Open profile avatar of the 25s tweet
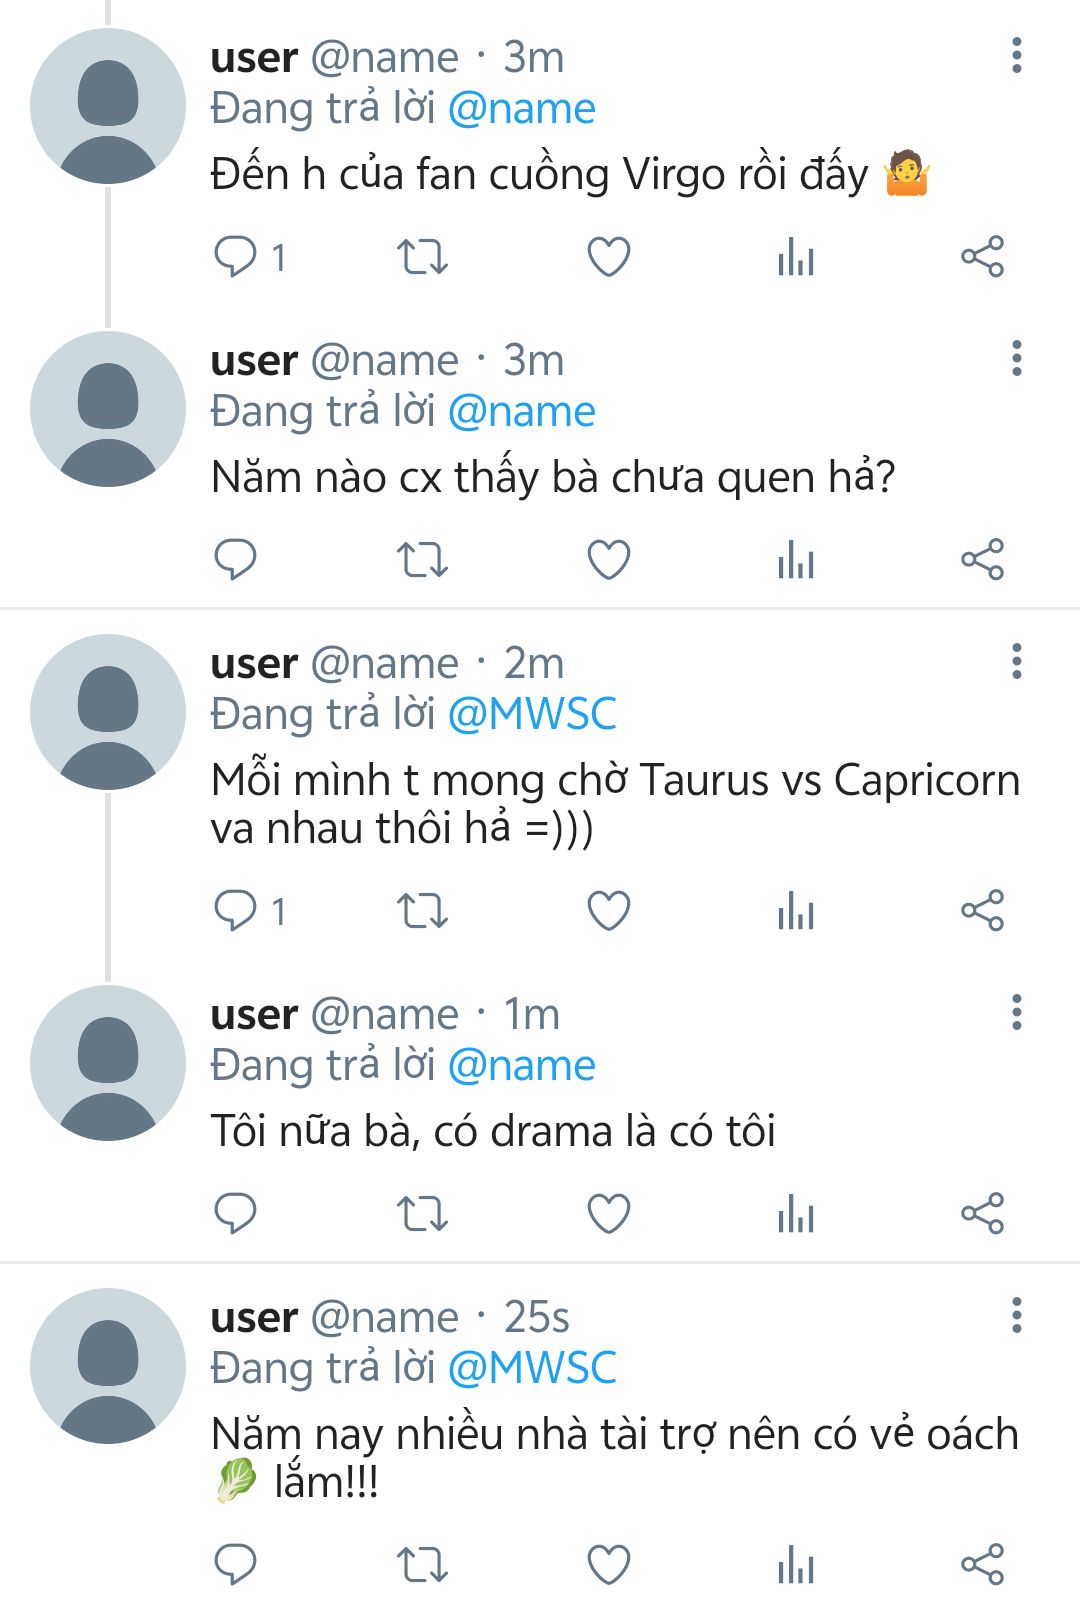 (108, 1366)
